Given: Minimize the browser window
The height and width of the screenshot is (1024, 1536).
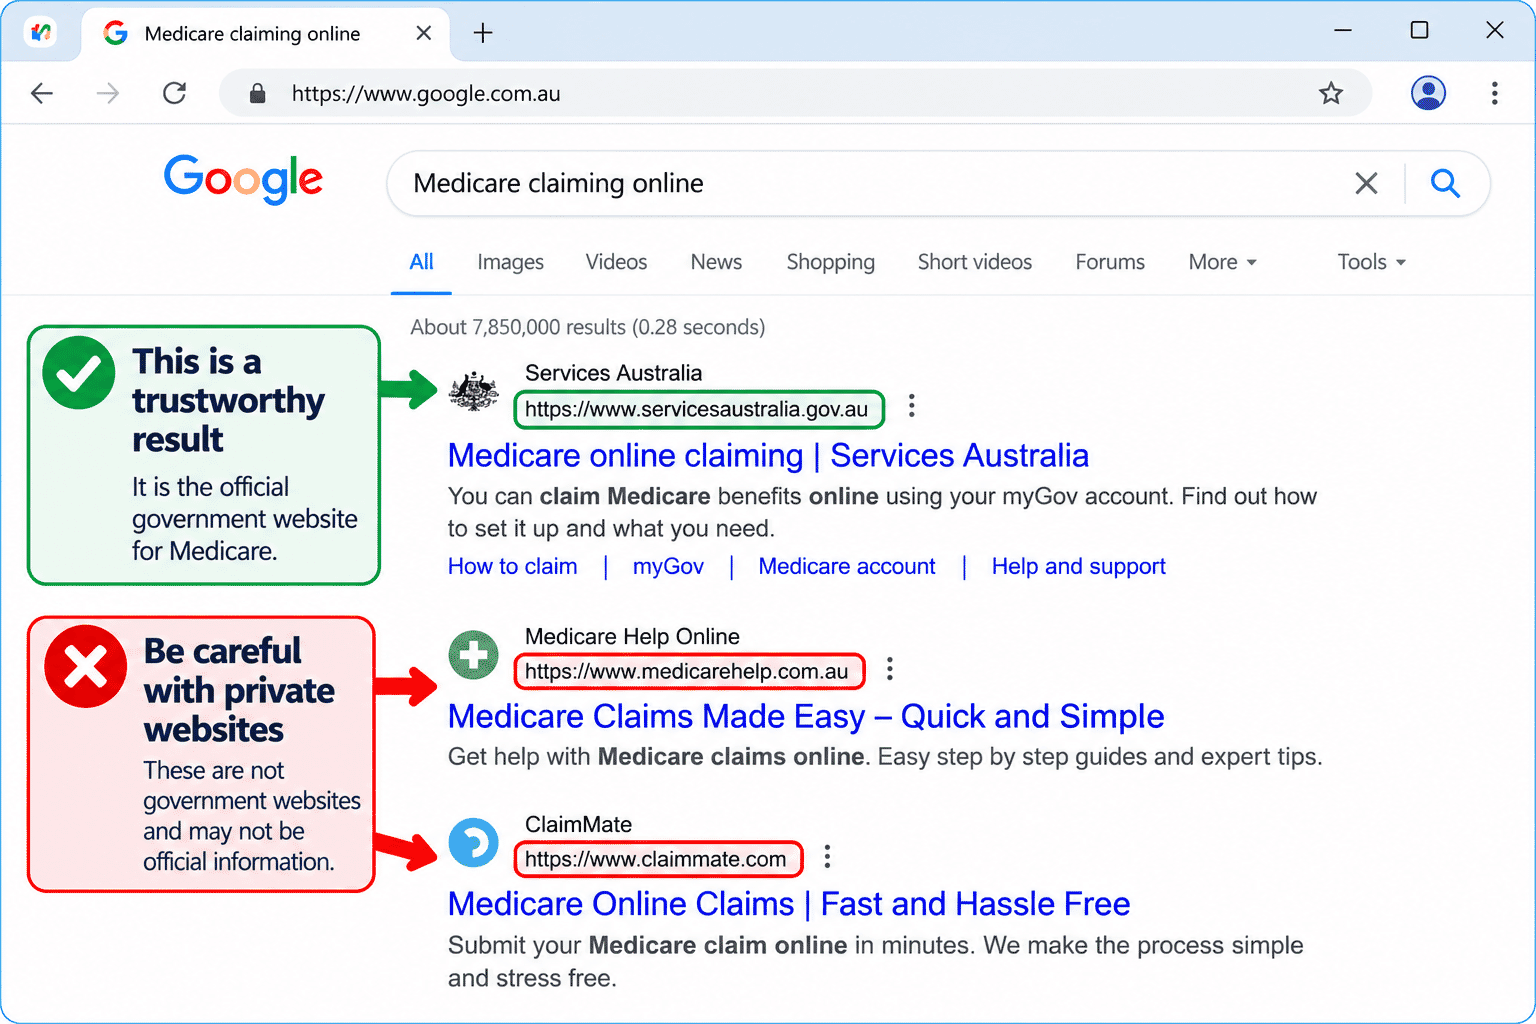Looking at the screenshot, I should tap(1343, 30).
